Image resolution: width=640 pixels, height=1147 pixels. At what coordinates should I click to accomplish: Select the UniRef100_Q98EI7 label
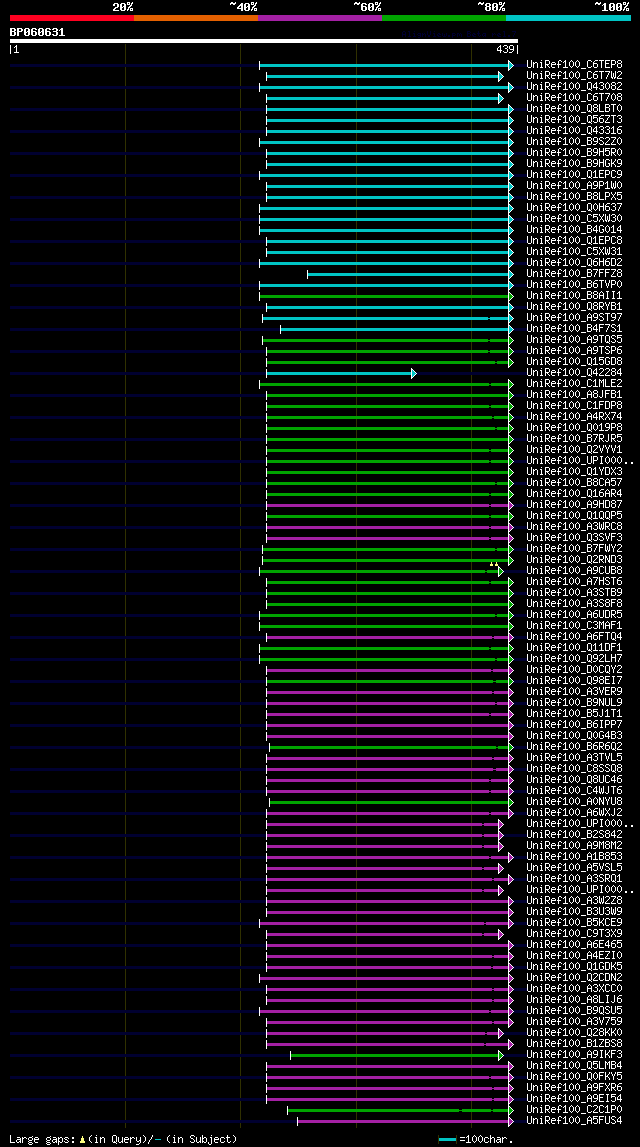pos(574,681)
